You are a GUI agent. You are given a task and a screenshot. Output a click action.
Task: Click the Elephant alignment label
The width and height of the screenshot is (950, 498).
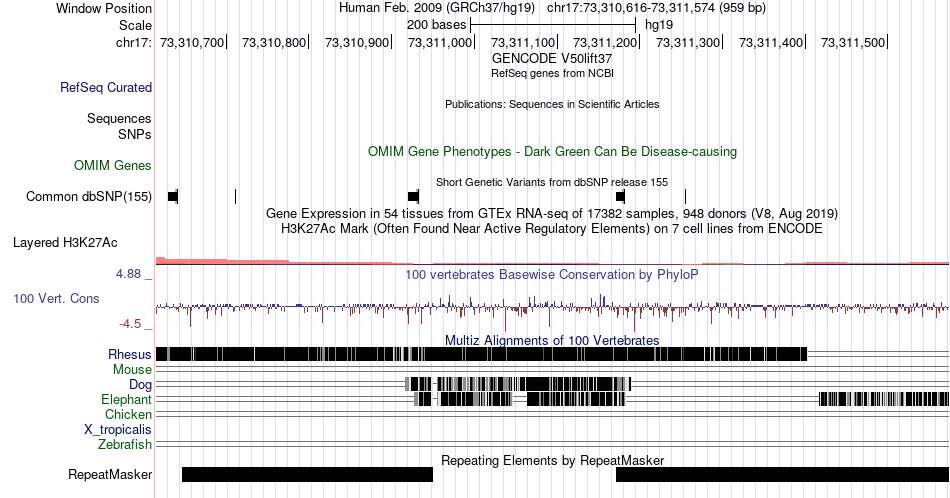[127, 399]
